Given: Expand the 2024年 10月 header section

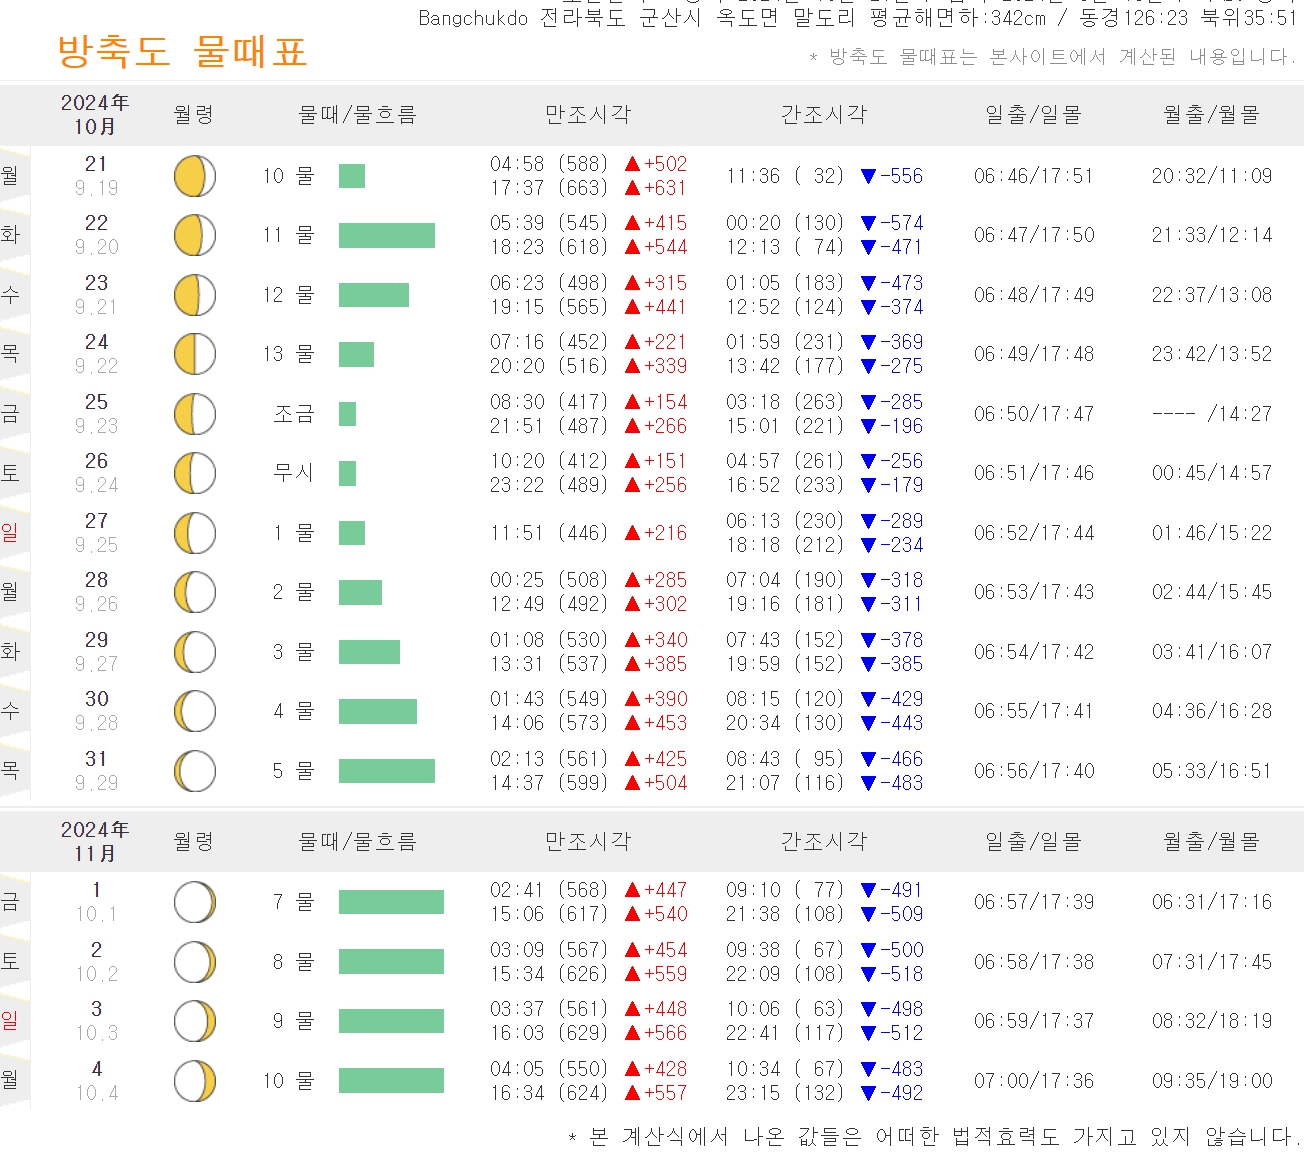Looking at the screenshot, I should coord(96,114).
